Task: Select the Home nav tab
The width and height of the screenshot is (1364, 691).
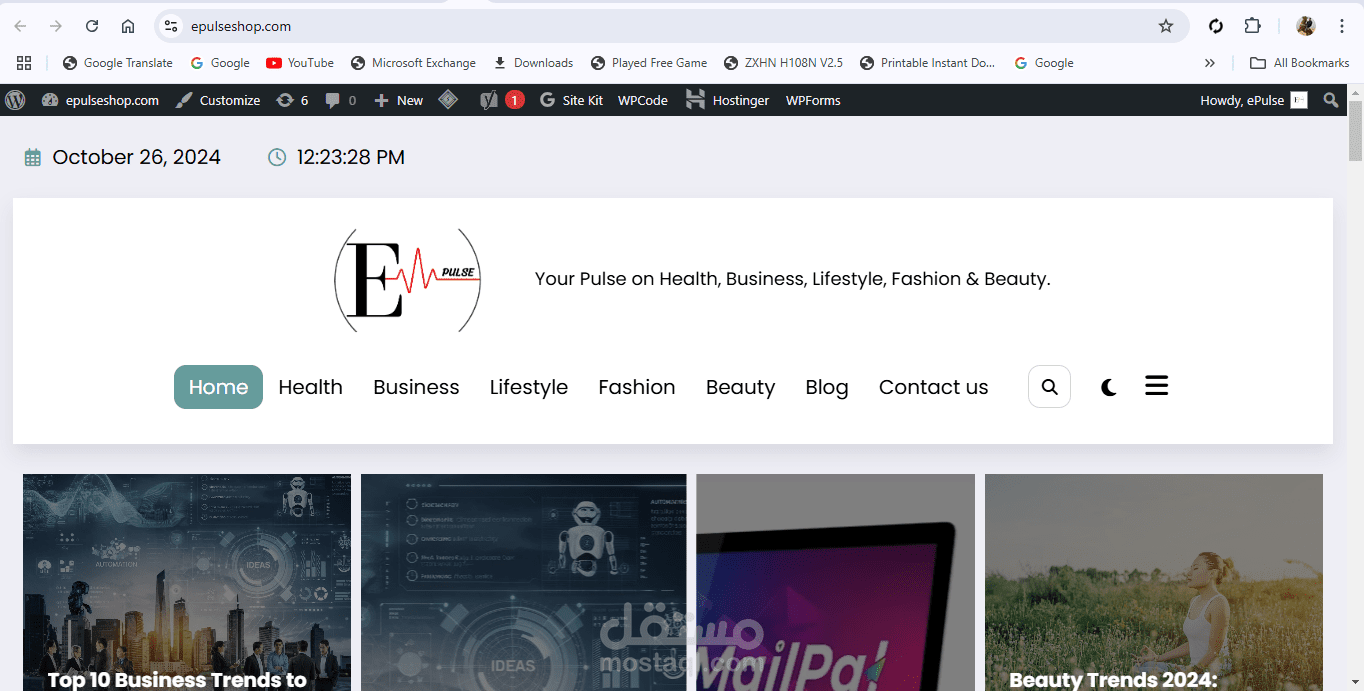Action: [218, 387]
